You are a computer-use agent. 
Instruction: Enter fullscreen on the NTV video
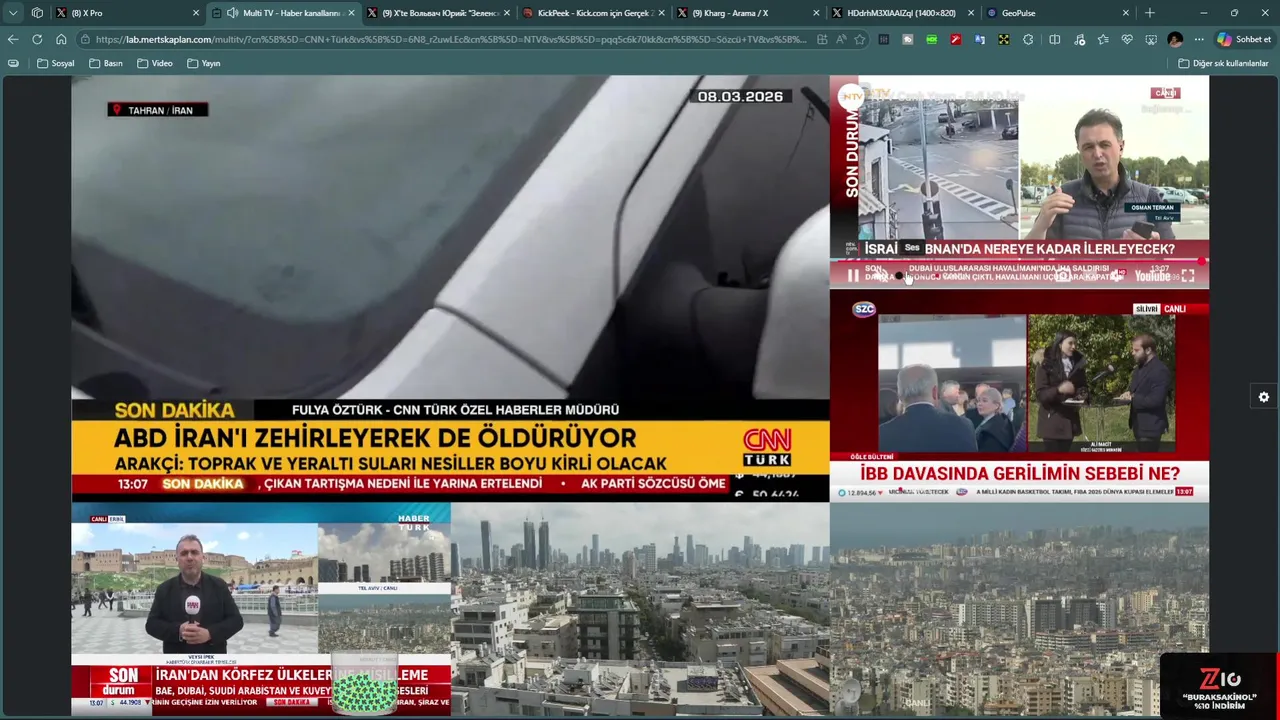[x=1188, y=276]
